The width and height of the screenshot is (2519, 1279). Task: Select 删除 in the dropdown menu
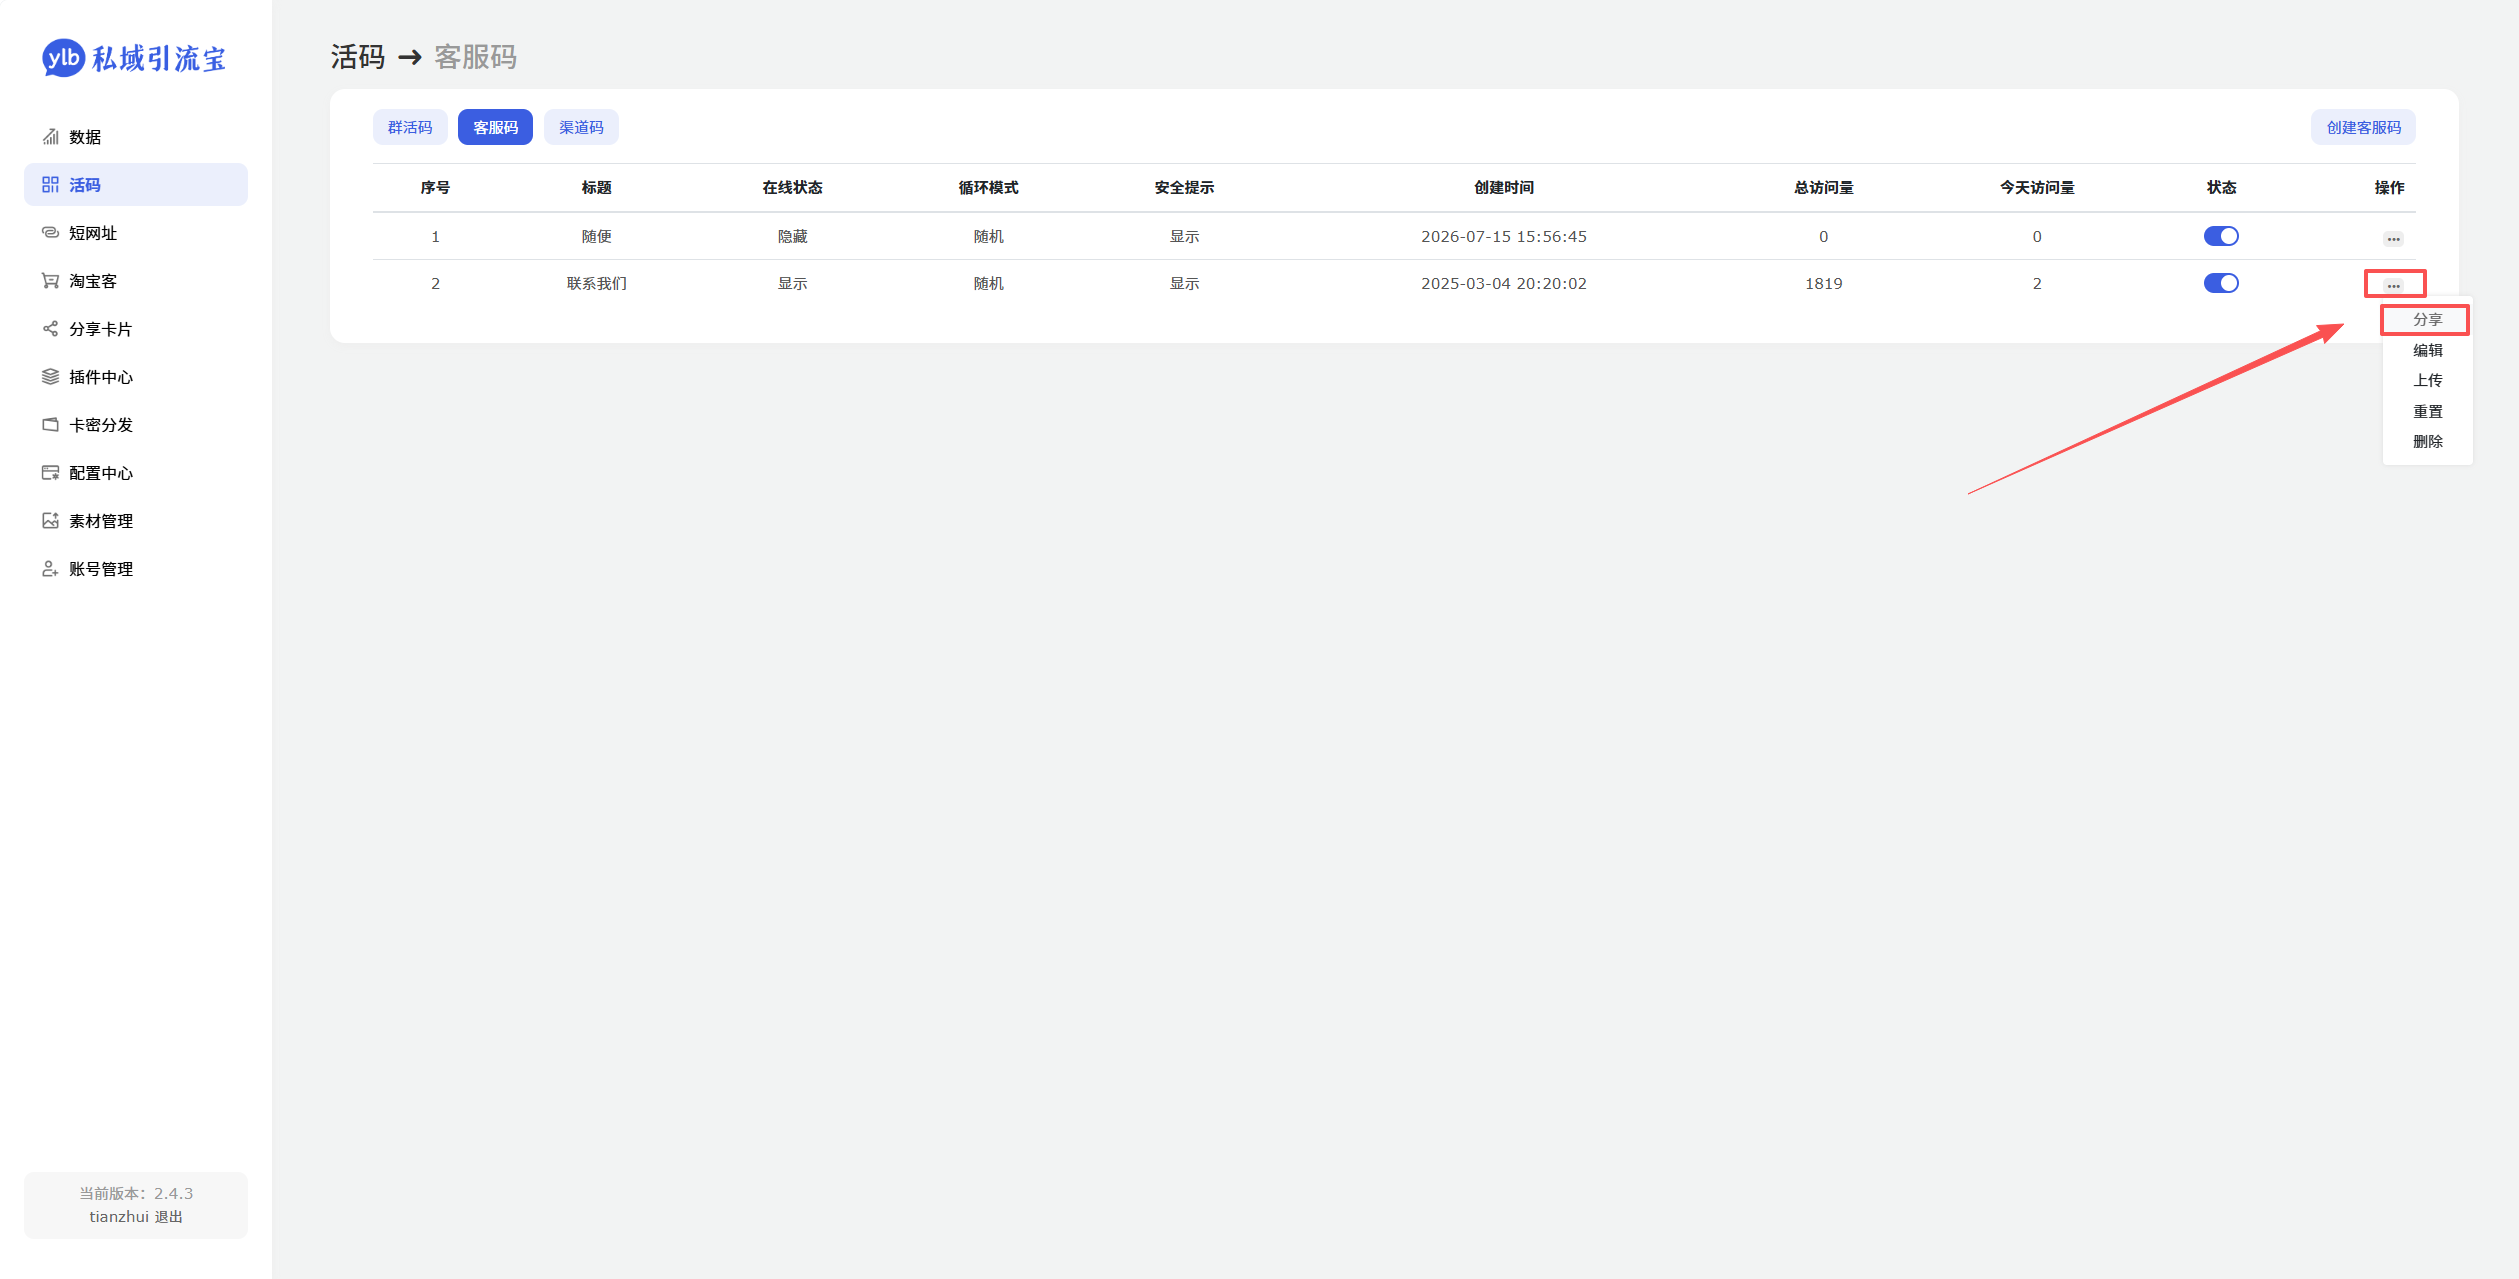pyautogui.click(x=2427, y=441)
